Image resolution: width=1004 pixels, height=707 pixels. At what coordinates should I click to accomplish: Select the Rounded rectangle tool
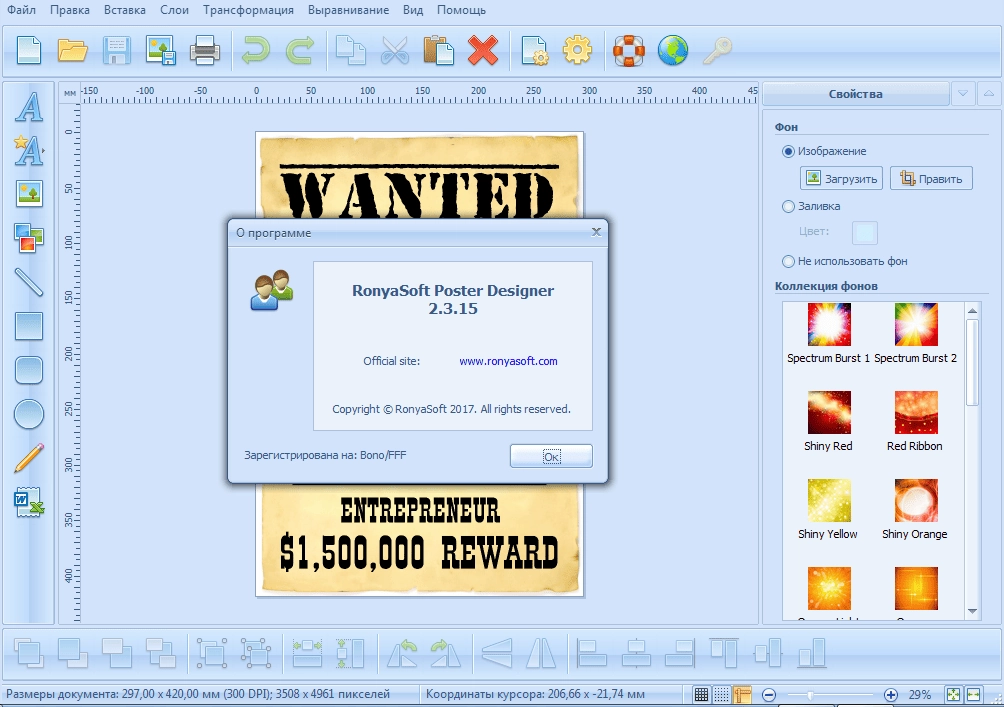tap(29, 370)
